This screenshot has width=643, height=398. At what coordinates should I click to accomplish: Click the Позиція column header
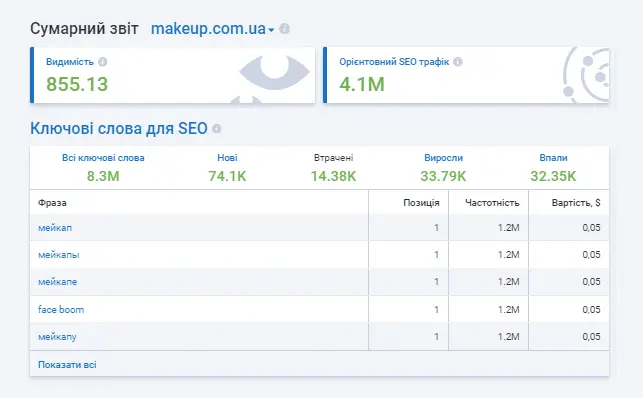click(421, 203)
